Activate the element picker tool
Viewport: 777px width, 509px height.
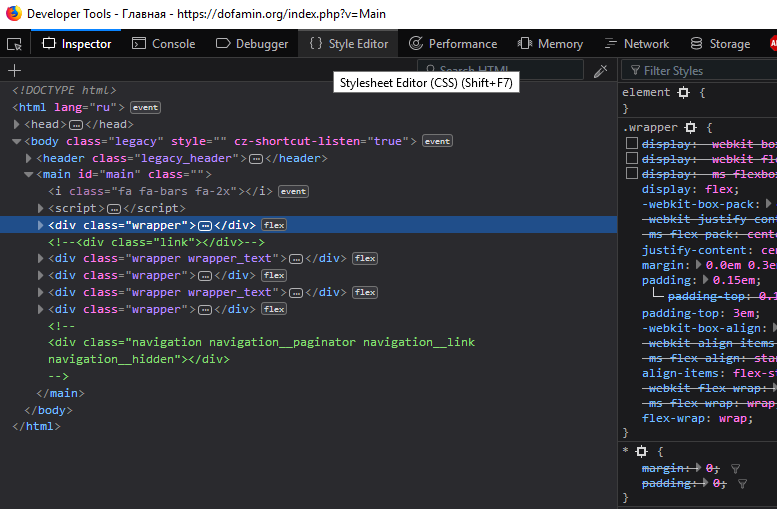click(14, 44)
